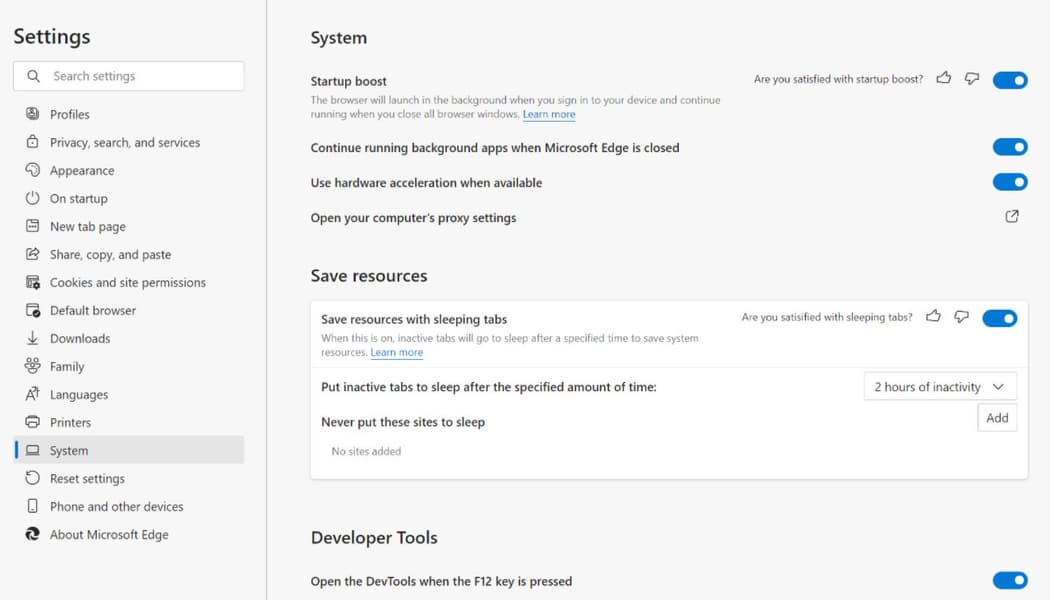Viewport: 1050px width, 600px height.
Task: Turn off continue running background apps toggle
Action: tap(1010, 147)
